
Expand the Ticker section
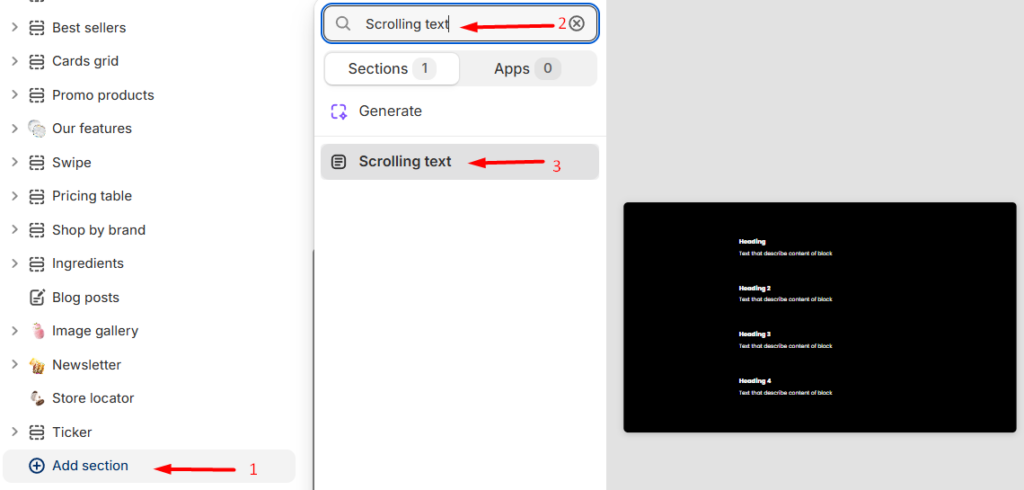coord(14,432)
